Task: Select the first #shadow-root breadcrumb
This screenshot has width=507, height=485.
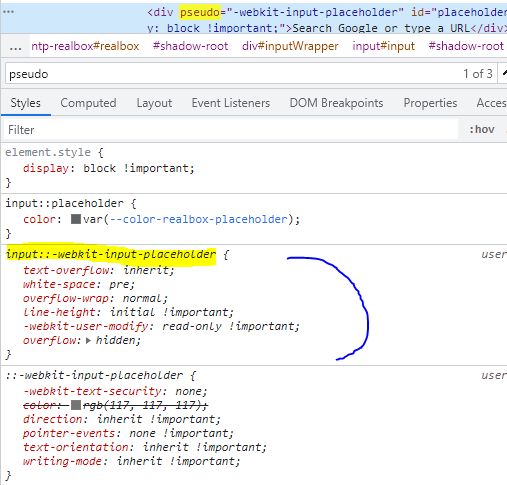Action: [190, 46]
